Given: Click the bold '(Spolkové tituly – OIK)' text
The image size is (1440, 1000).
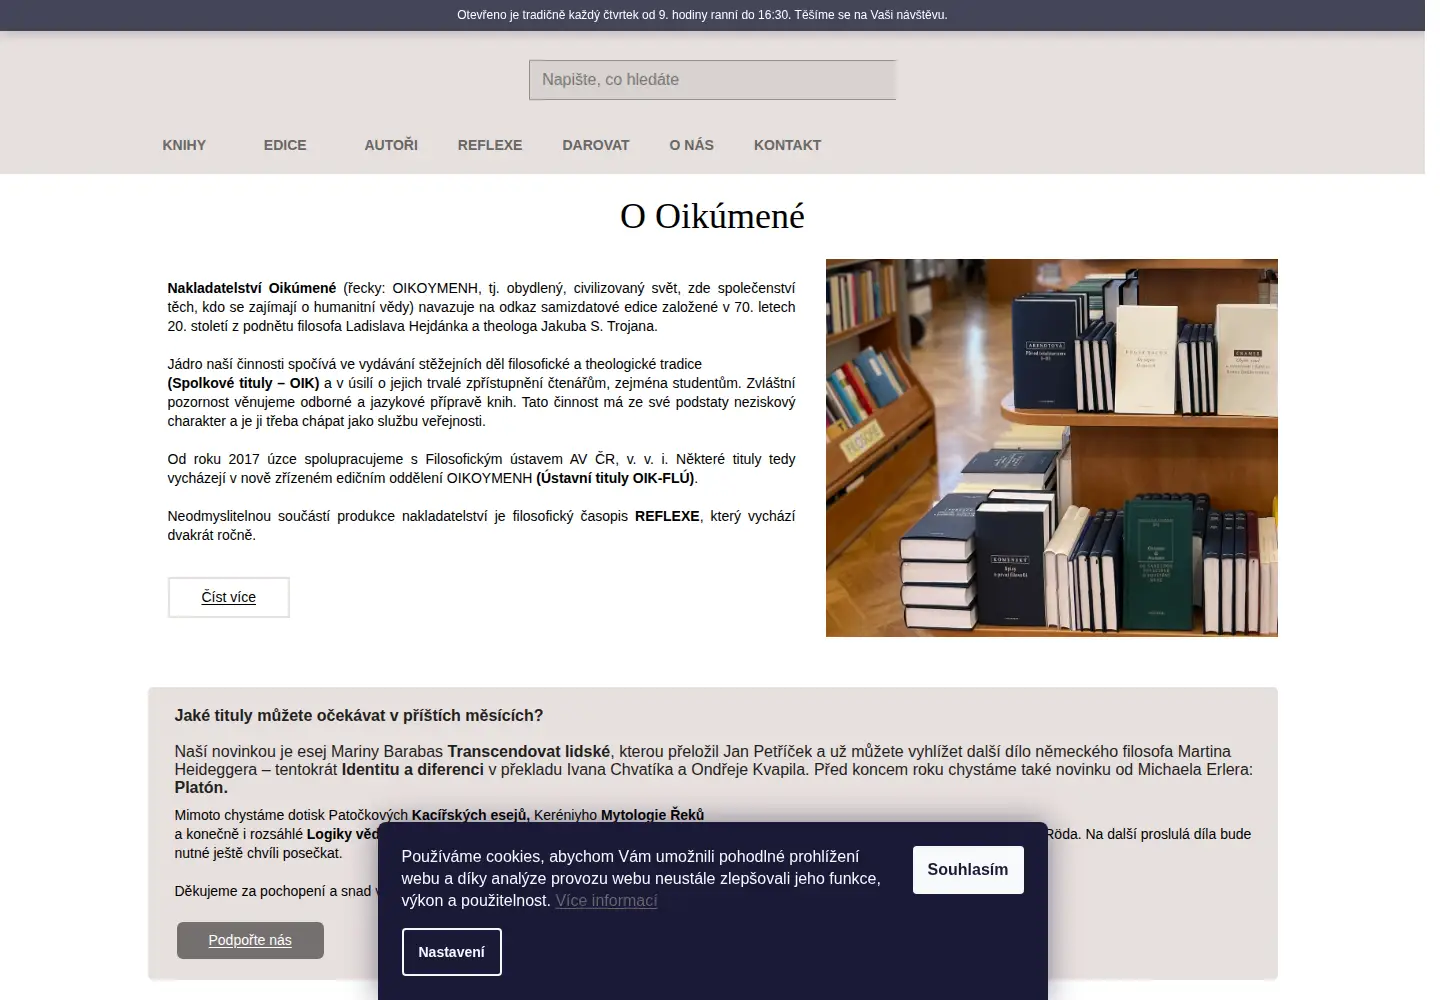Looking at the screenshot, I should tap(243, 383).
